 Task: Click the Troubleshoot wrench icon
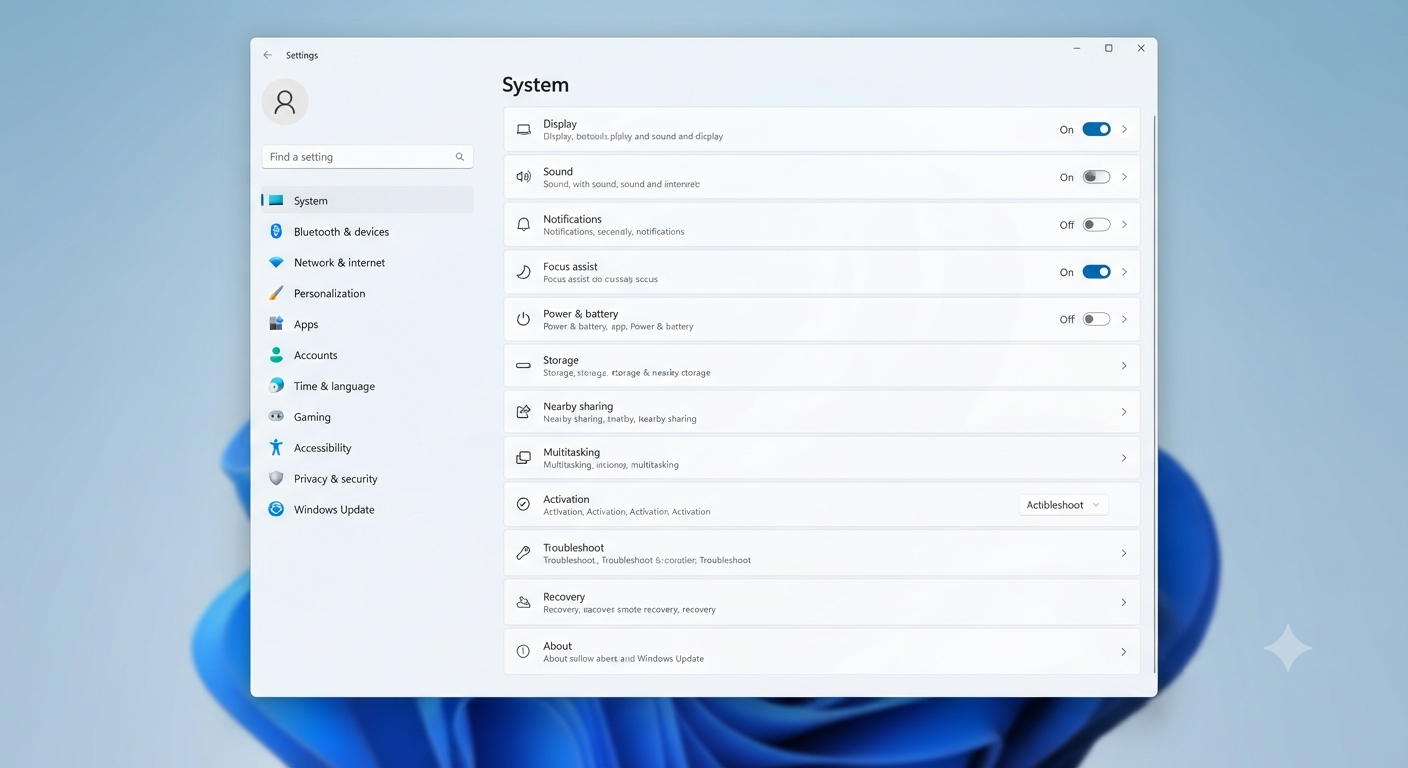point(523,553)
